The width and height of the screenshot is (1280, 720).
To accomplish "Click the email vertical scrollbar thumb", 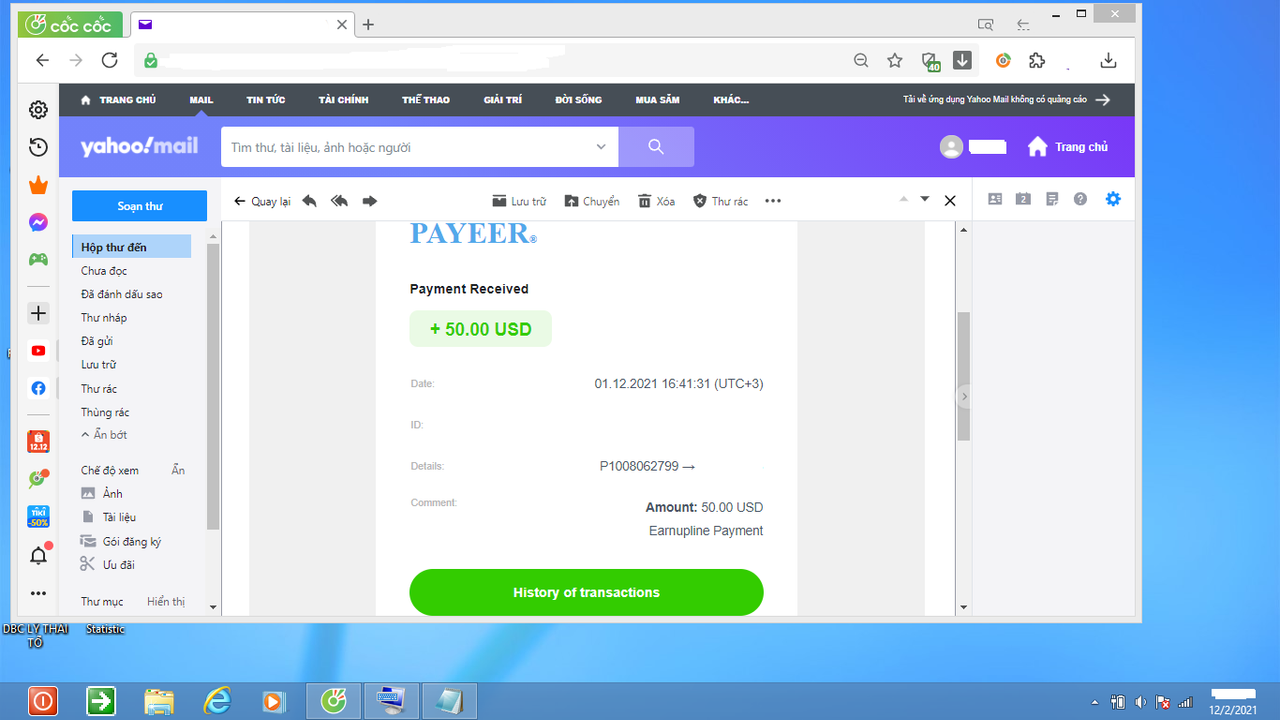I will (963, 375).
